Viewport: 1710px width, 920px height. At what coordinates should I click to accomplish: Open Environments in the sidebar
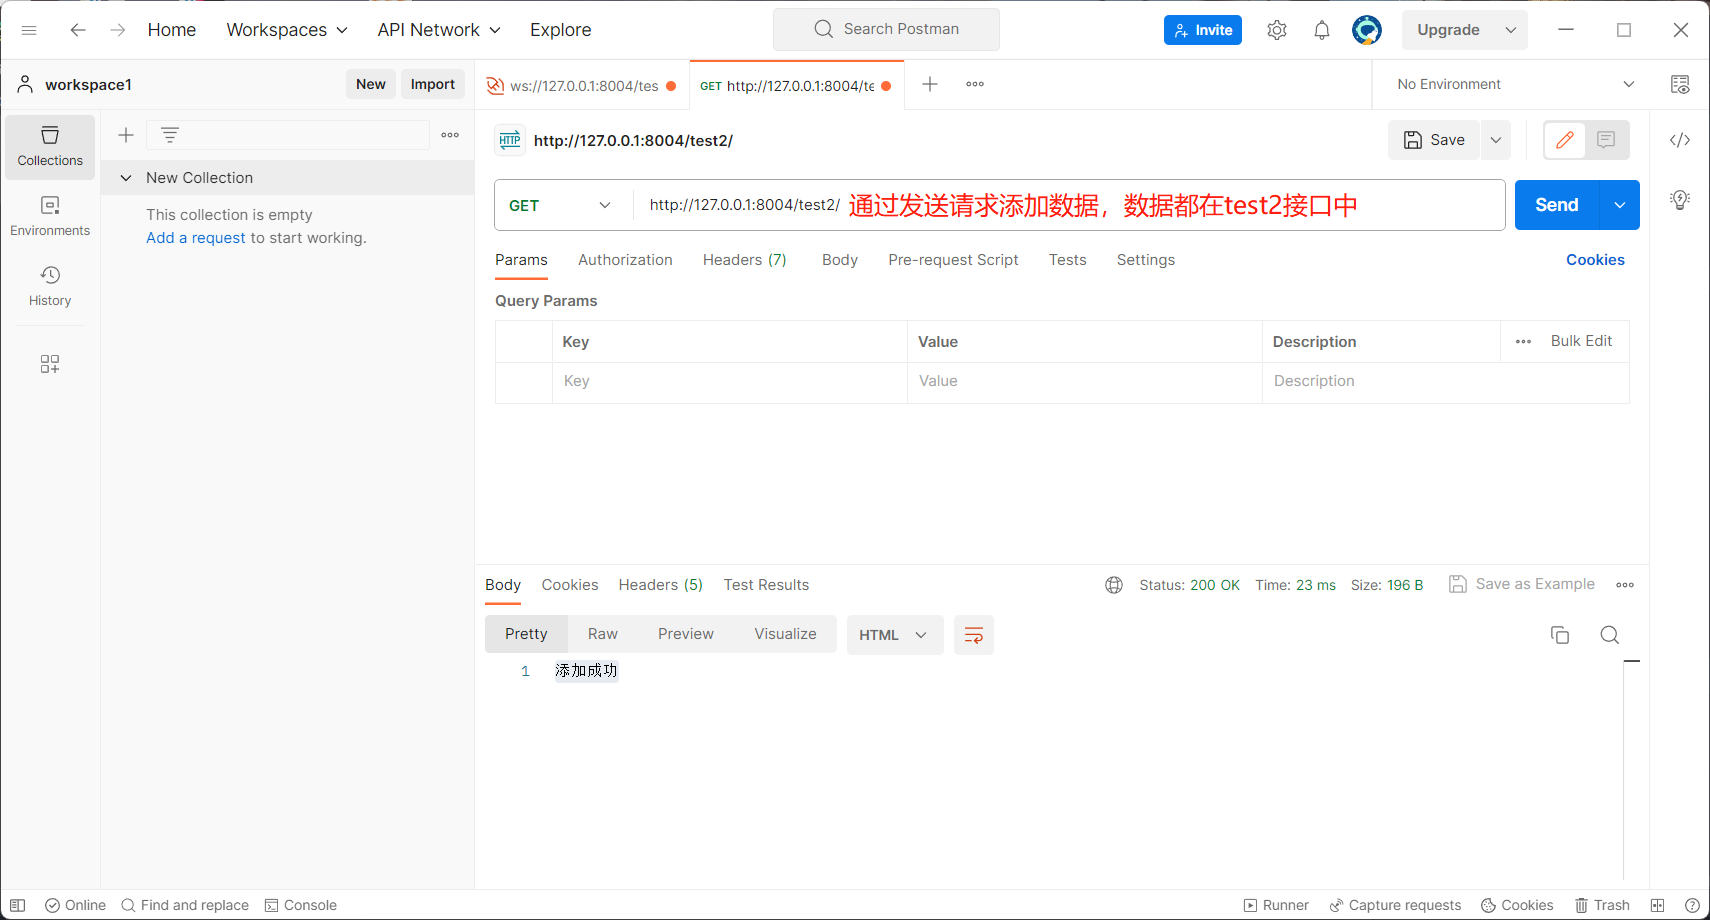[50, 217]
